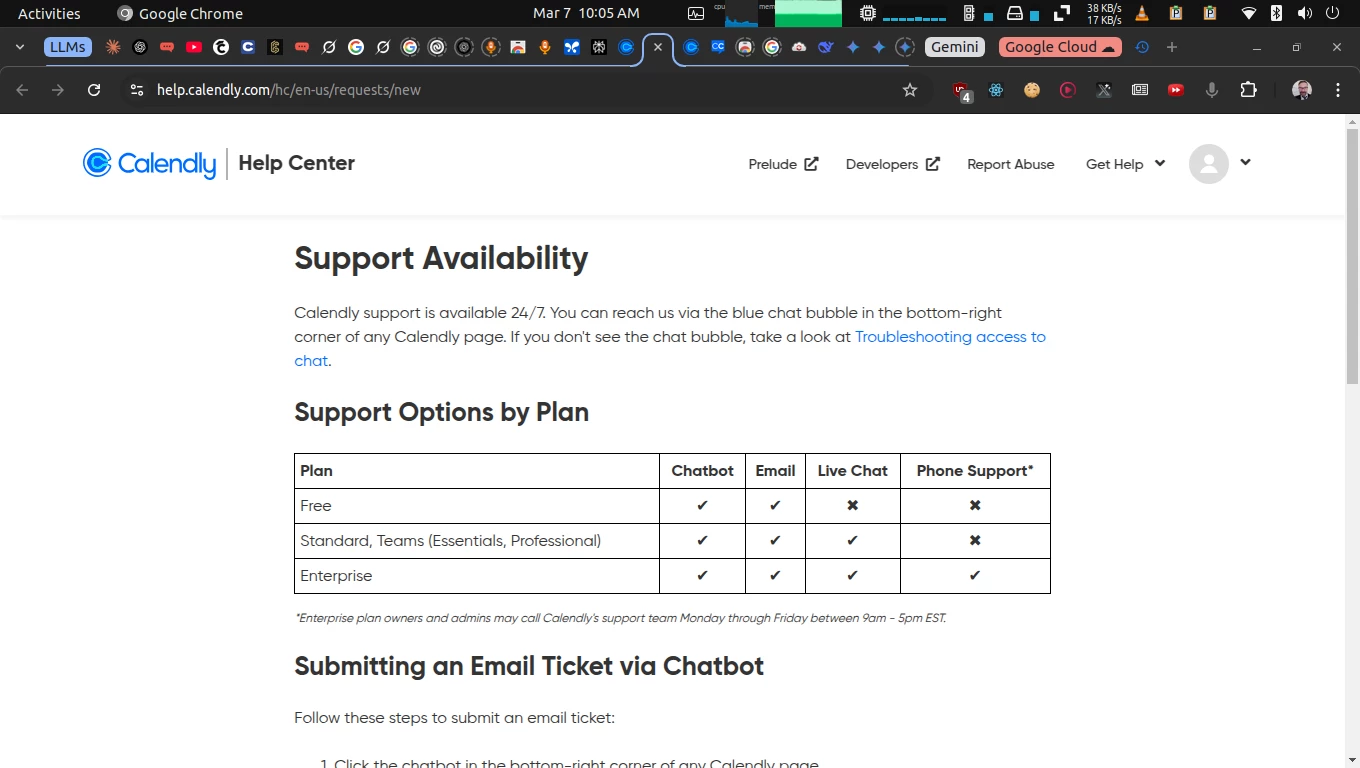Open the cookie extension icon
The height and width of the screenshot is (768, 1360).
1032,90
